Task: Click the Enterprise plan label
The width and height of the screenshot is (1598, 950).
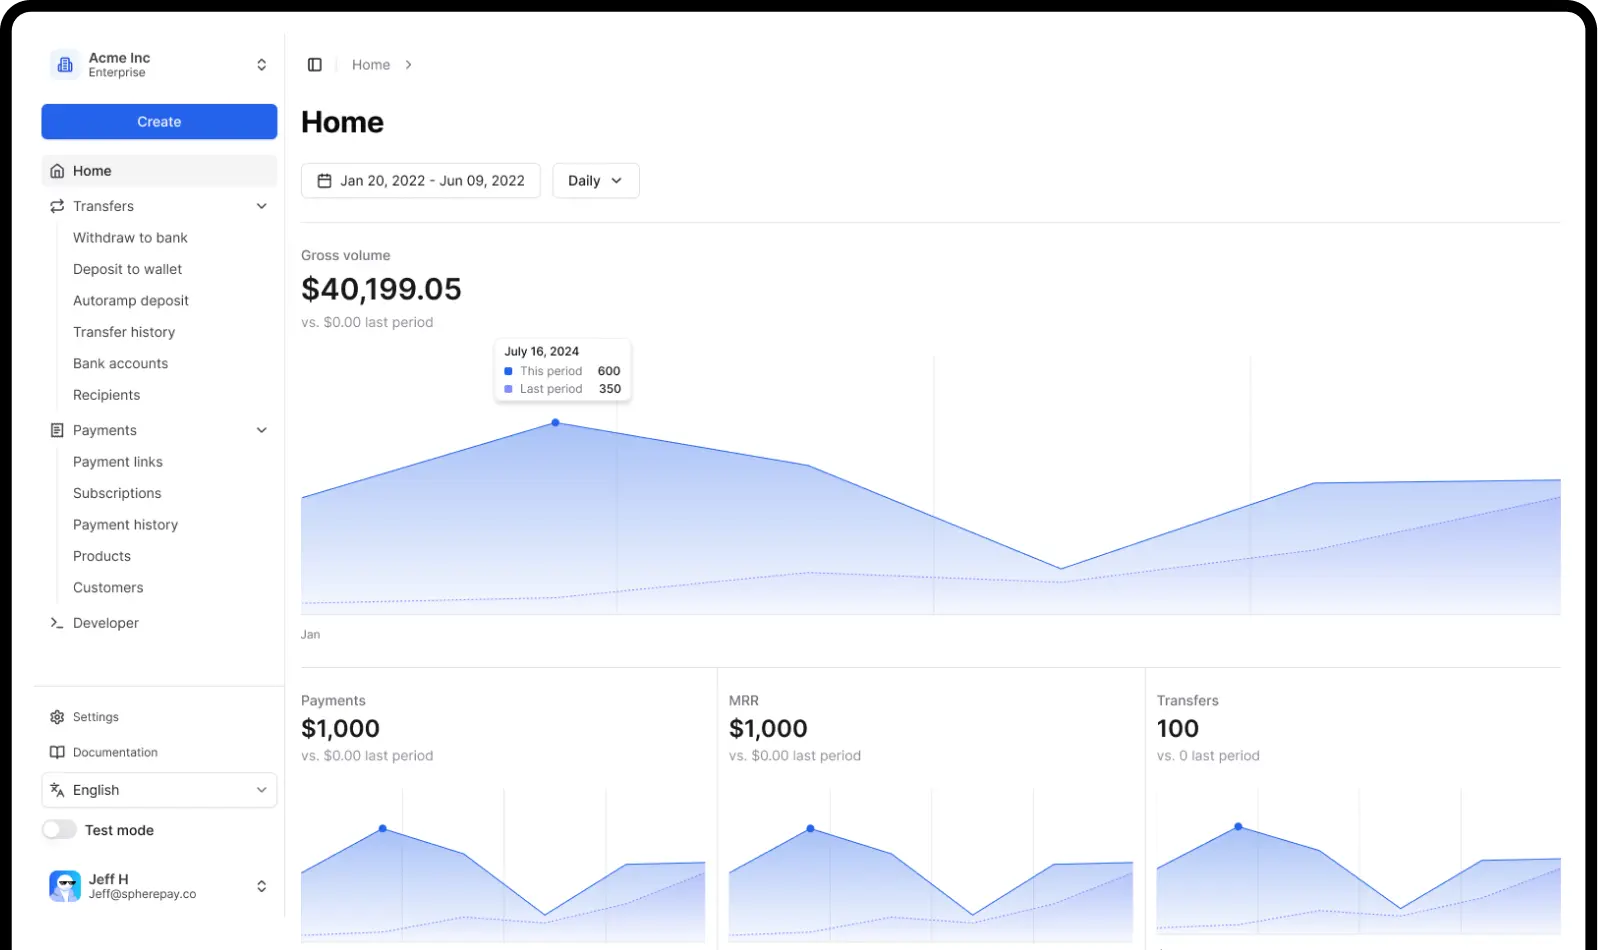Action: pyautogui.click(x=117, y=73)
